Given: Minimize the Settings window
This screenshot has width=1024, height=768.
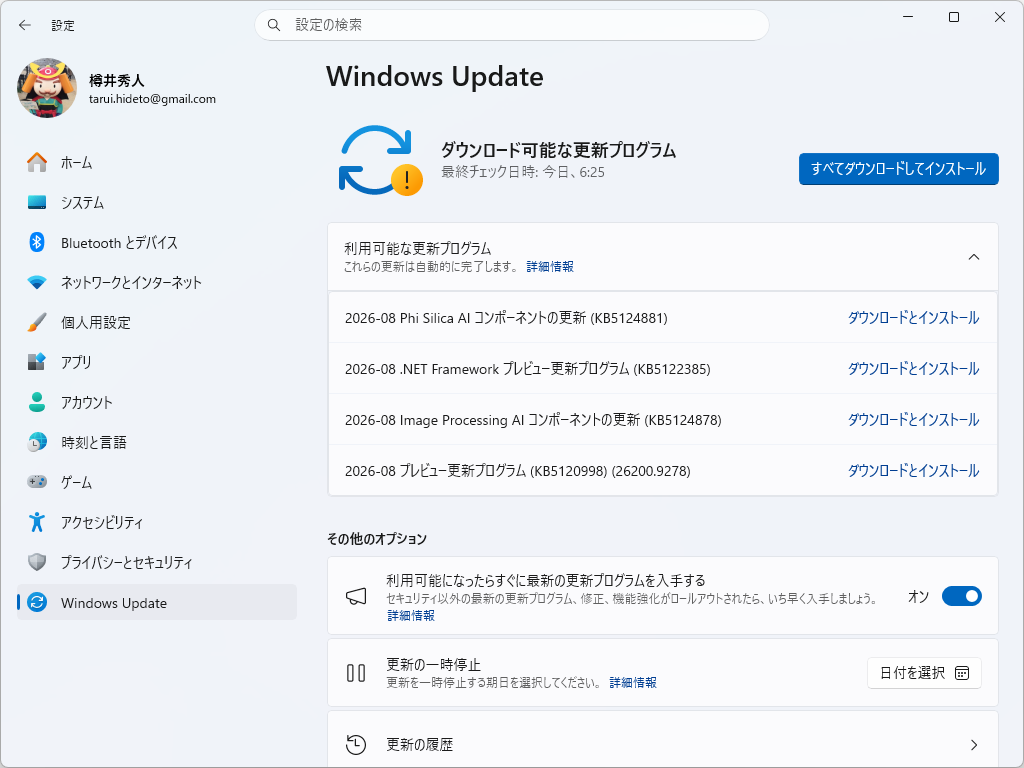Looking at the screenshot, I should 908,18.
